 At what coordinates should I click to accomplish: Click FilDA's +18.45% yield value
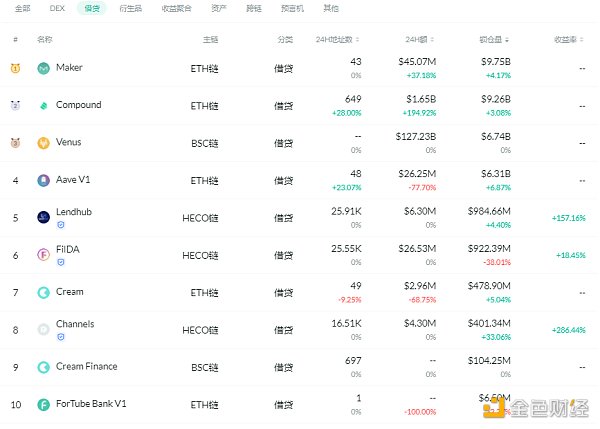tap(571, 255)
